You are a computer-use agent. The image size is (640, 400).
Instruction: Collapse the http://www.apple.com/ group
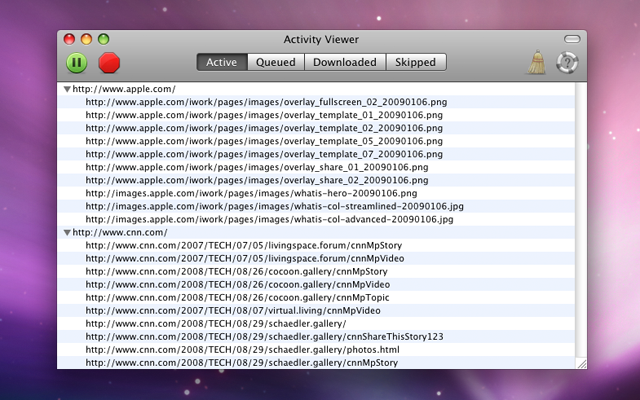tap(67, 89)
